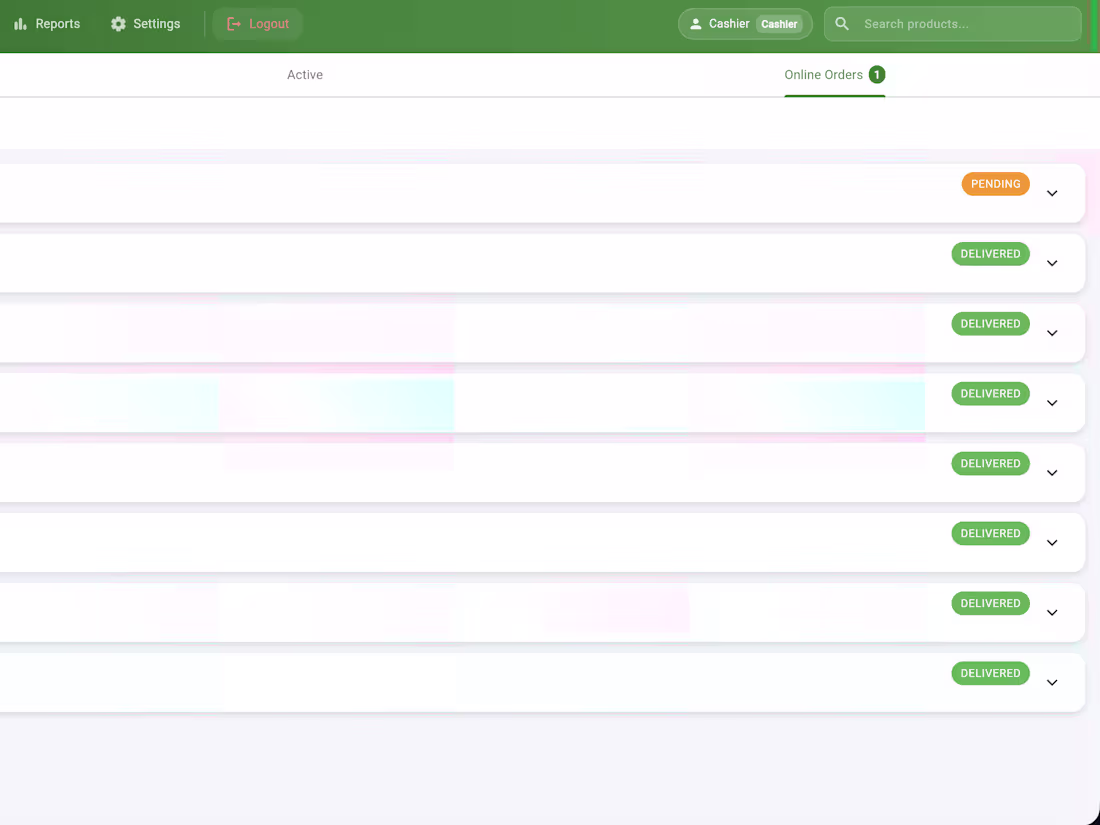
Task: Expand the PENDING order row chevron
Action: pyautogui.click(x=1052, y=193)
